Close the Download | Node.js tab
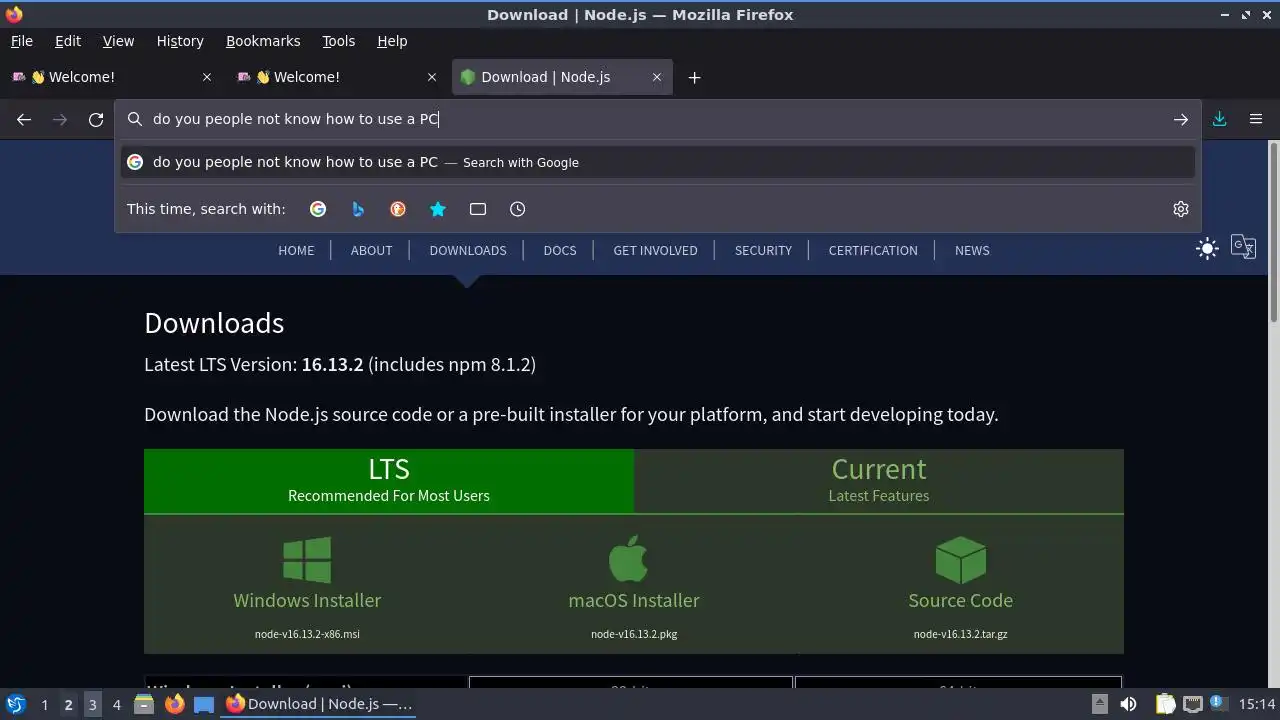 coord(657,77)
